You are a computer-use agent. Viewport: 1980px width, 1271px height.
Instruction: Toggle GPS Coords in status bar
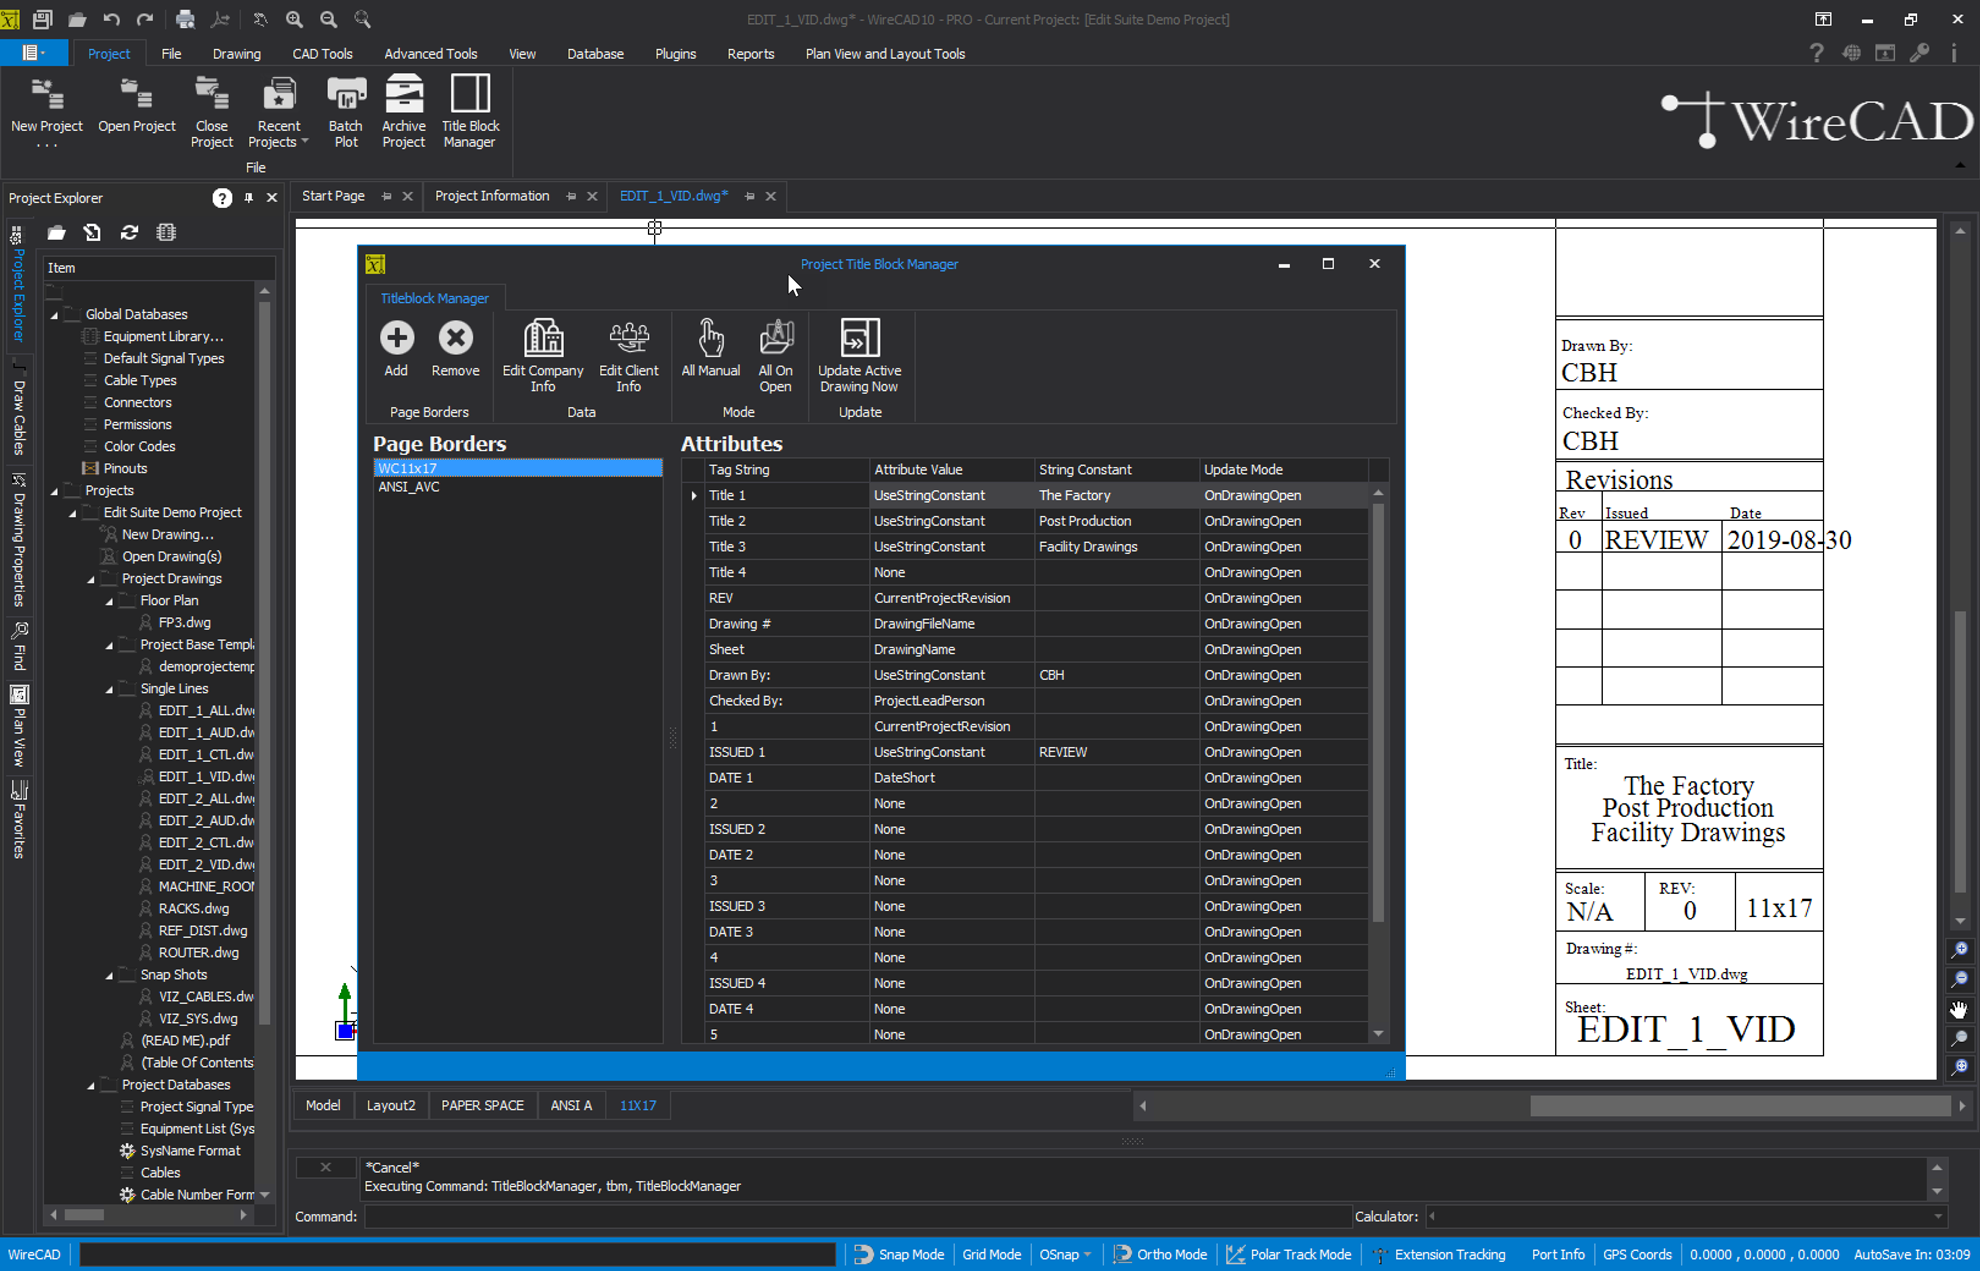pyautogui.click(x=1637, y=1254)
